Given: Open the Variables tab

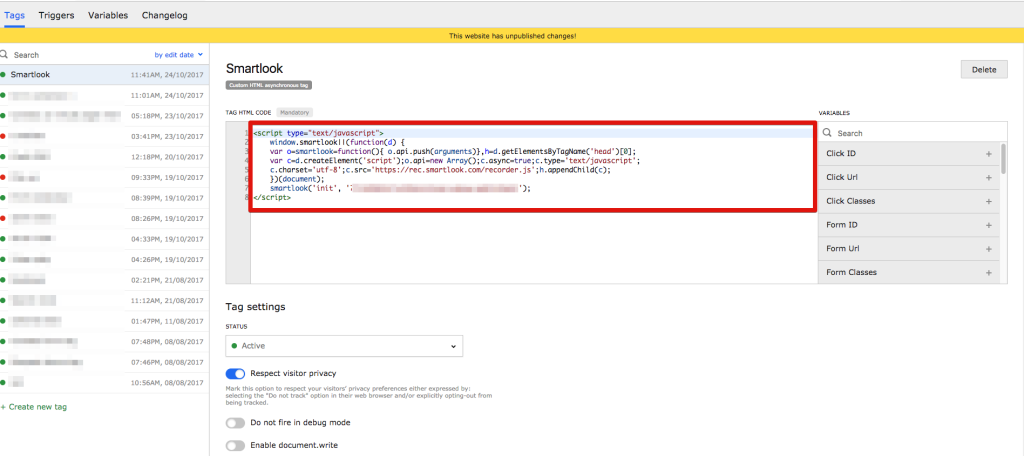Looking at the screenshot, I should [108, 15].
